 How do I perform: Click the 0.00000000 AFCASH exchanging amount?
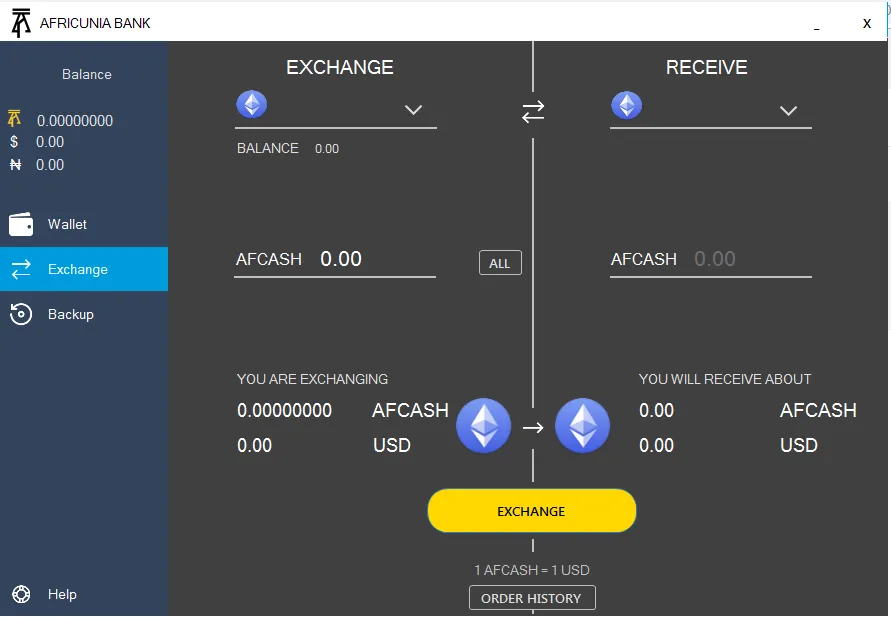(285, 410)
